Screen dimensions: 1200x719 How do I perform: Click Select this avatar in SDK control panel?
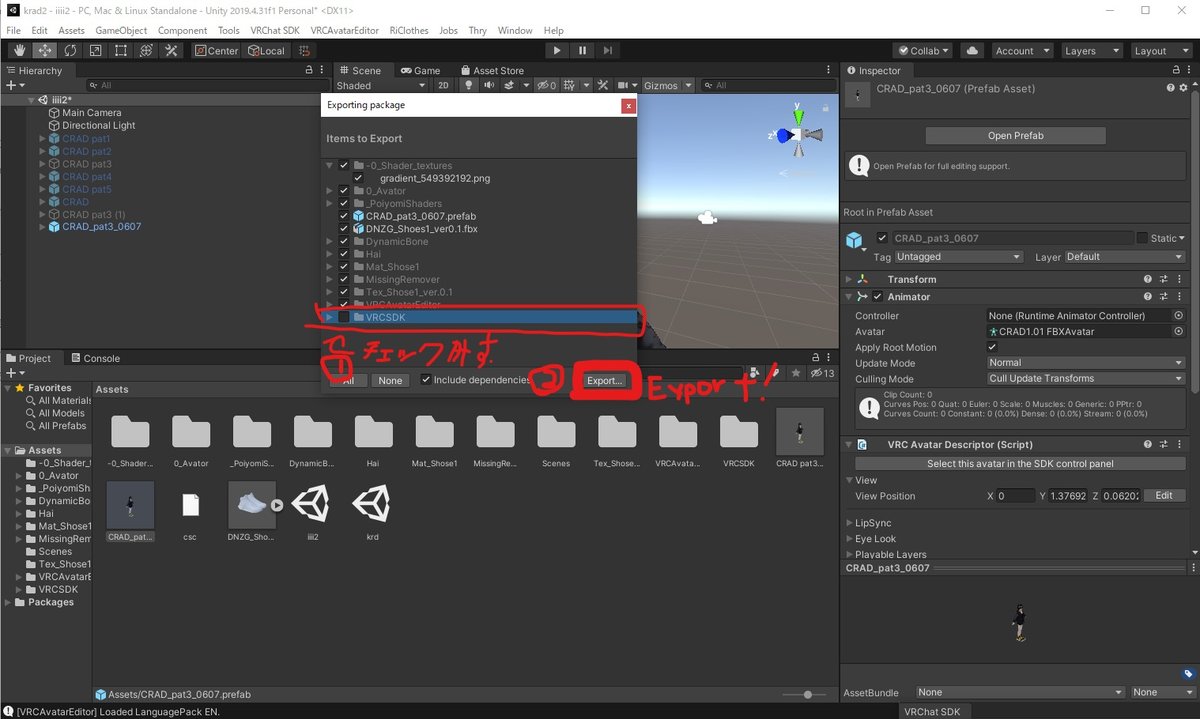1020,464
